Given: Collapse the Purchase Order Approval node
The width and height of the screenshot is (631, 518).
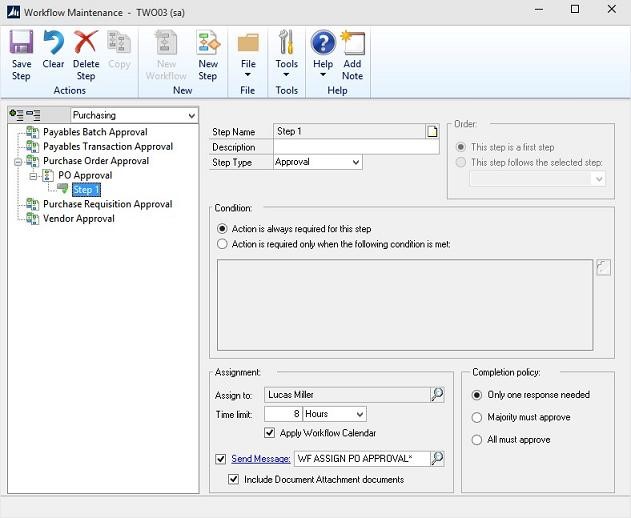Looking at the screenshot, I should (18, 162).
